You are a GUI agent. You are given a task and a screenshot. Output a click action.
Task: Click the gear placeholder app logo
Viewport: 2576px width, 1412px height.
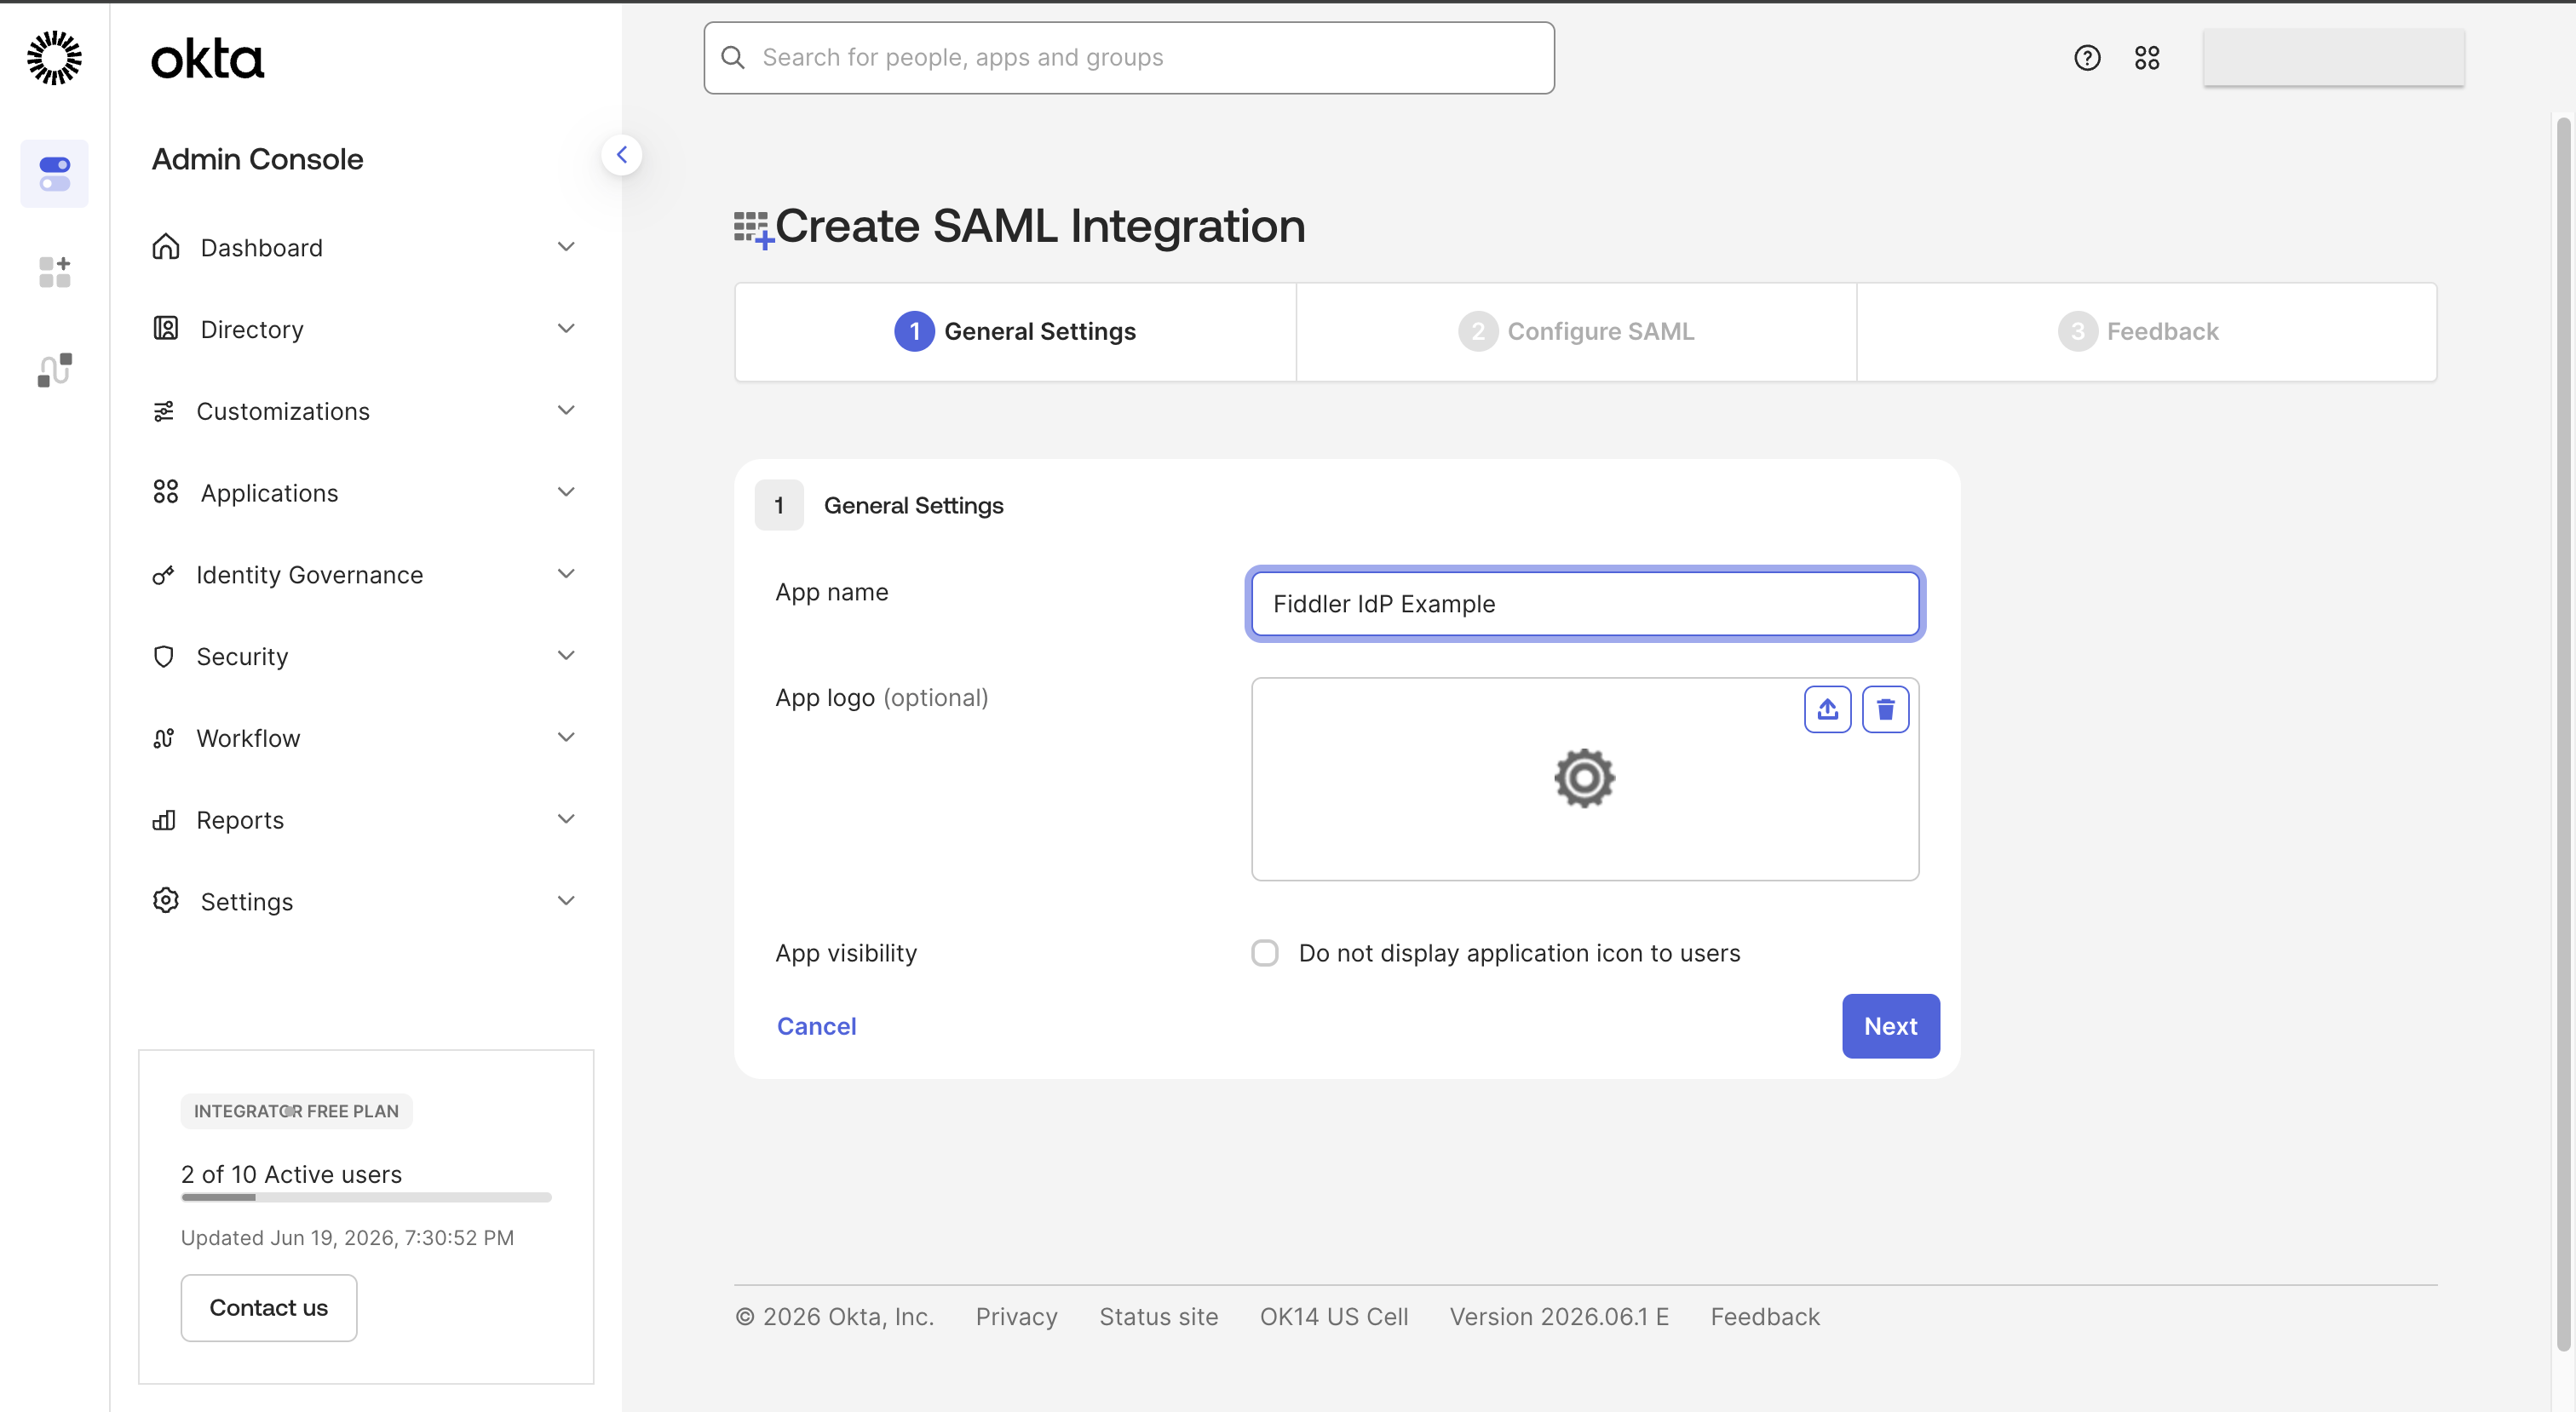(1584, 778)
